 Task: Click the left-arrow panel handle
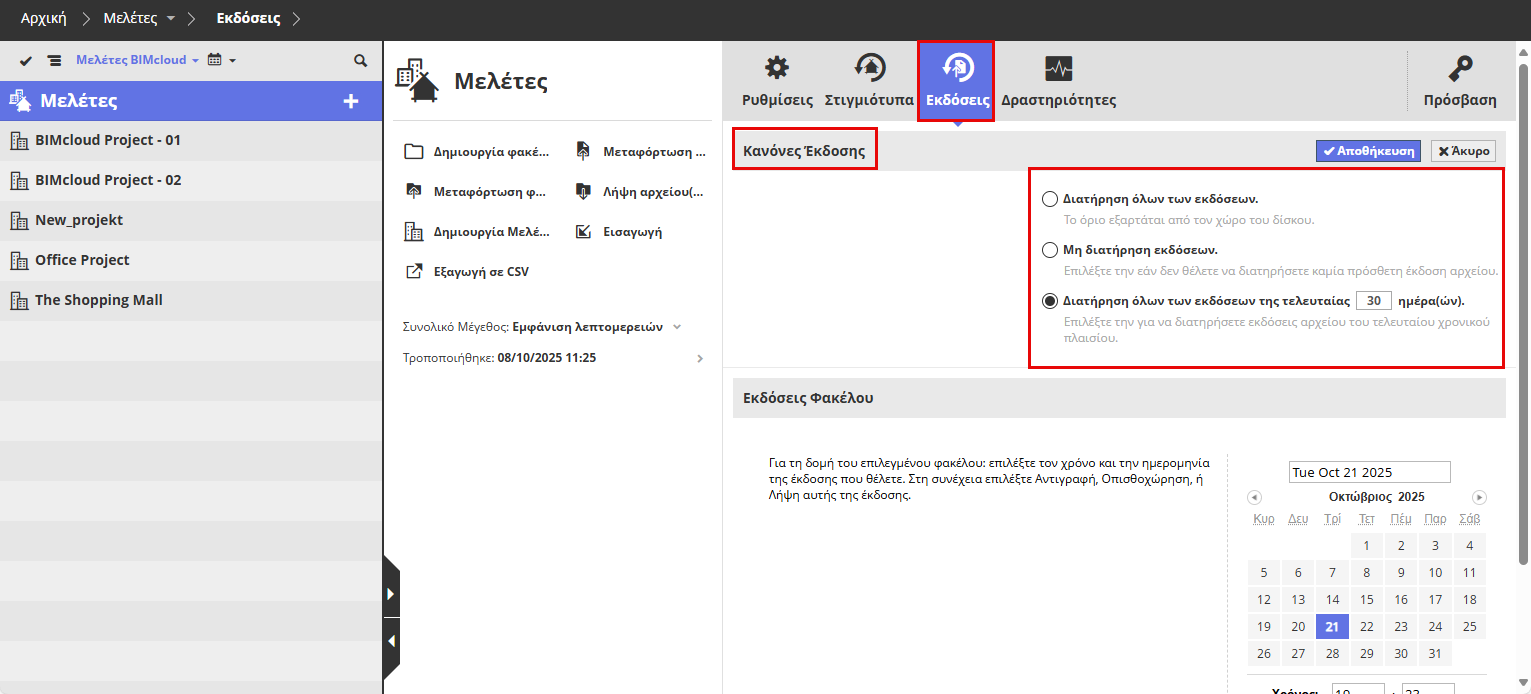(x=391, y=641)
